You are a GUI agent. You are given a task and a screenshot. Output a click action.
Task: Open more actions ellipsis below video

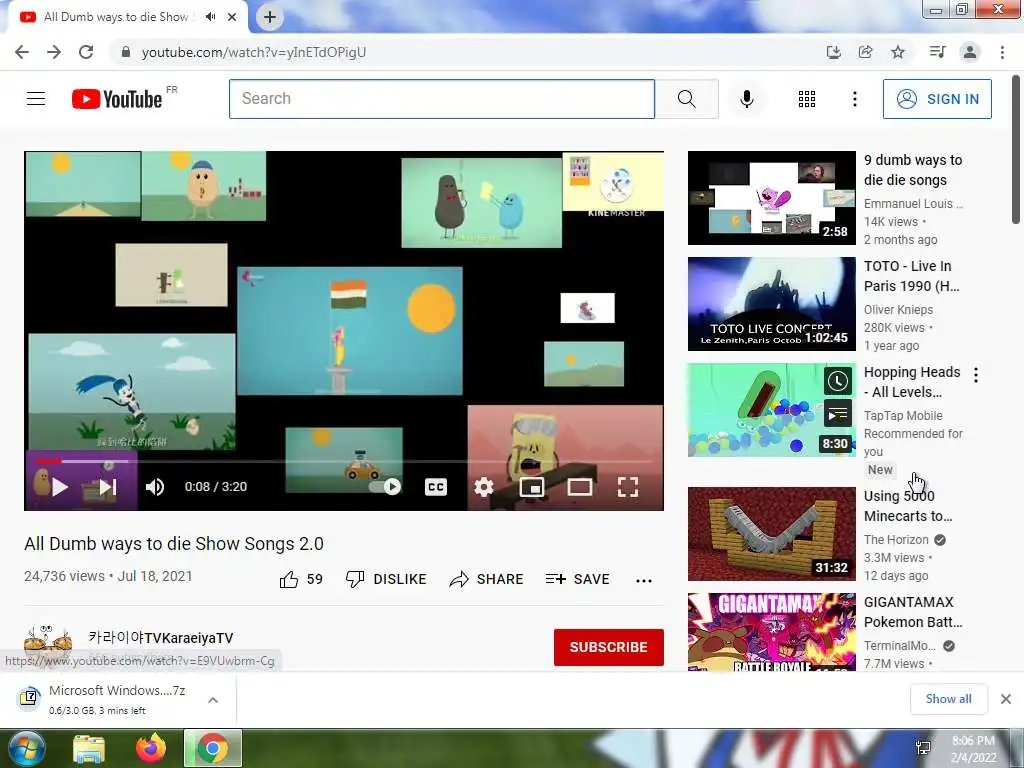point(644,580)
